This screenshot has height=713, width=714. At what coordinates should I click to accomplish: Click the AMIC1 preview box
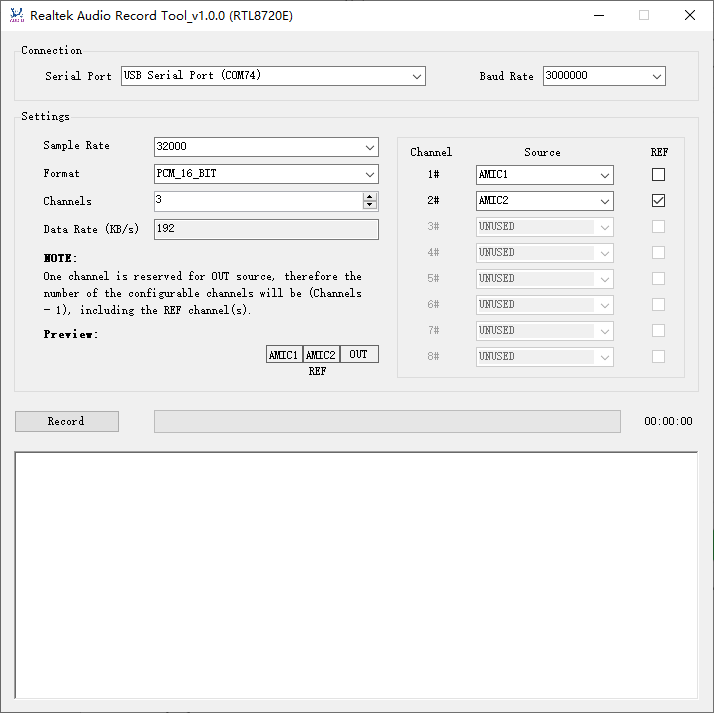tap(284, 355)
